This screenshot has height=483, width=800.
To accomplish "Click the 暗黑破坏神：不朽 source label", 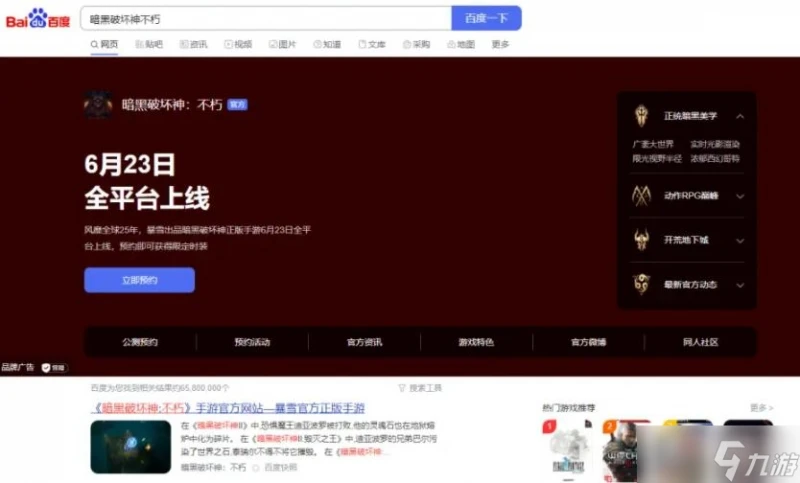I will [213, 467].
